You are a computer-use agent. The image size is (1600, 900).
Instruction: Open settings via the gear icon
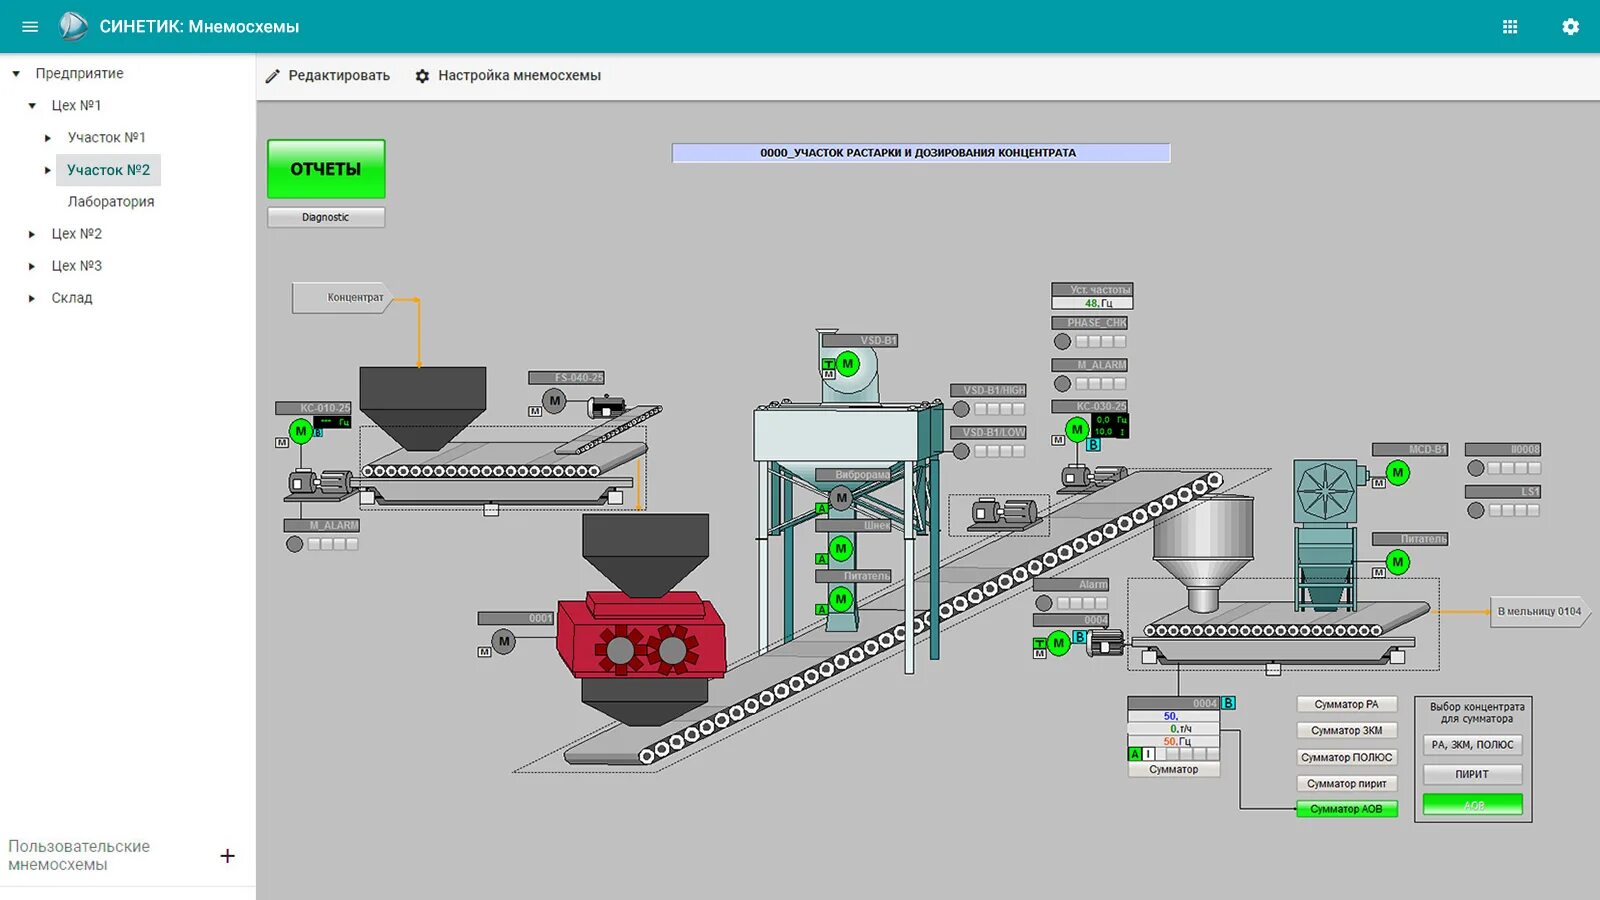point(1570,27)
